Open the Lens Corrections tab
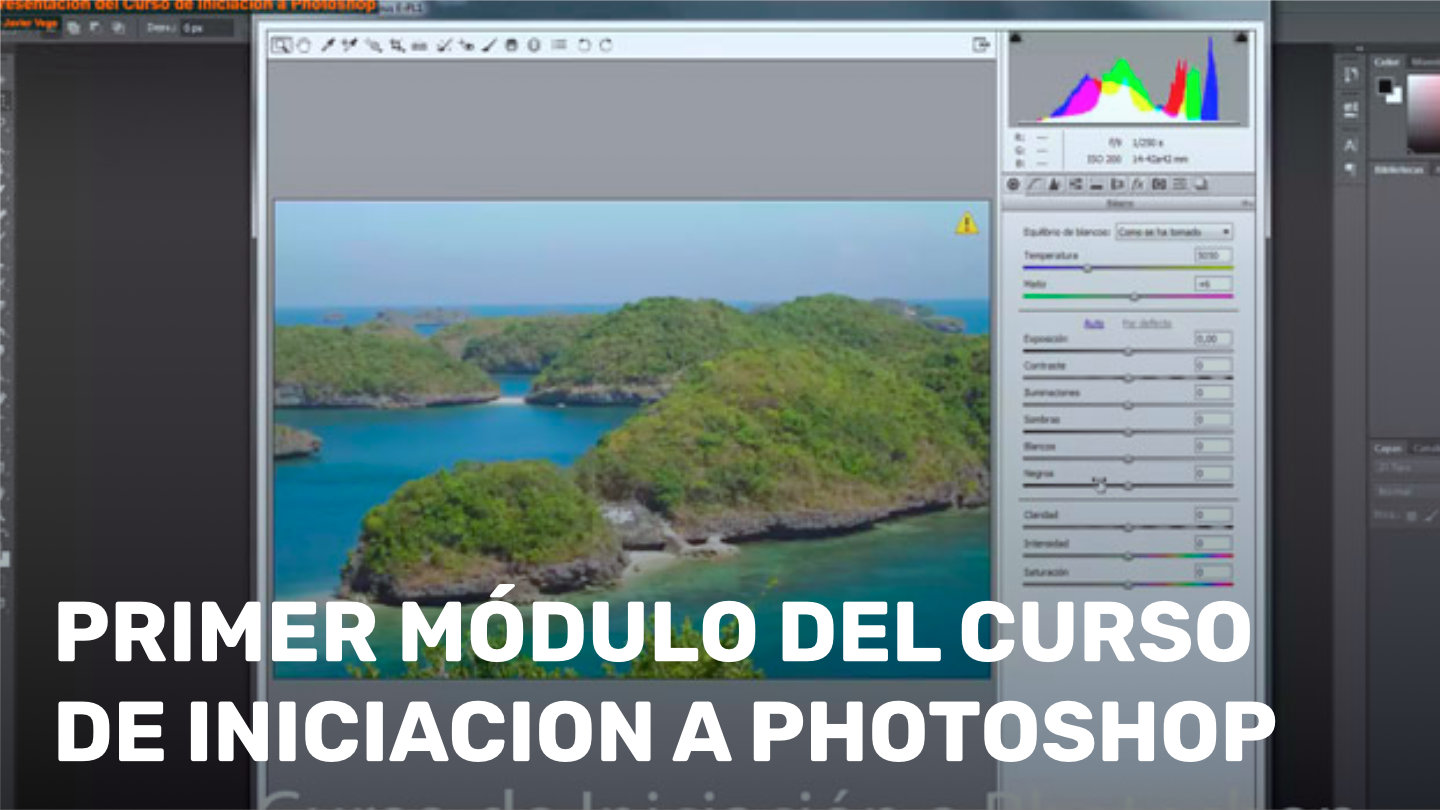Viewport: 1440px width, 810px height. coord(1117,184)
